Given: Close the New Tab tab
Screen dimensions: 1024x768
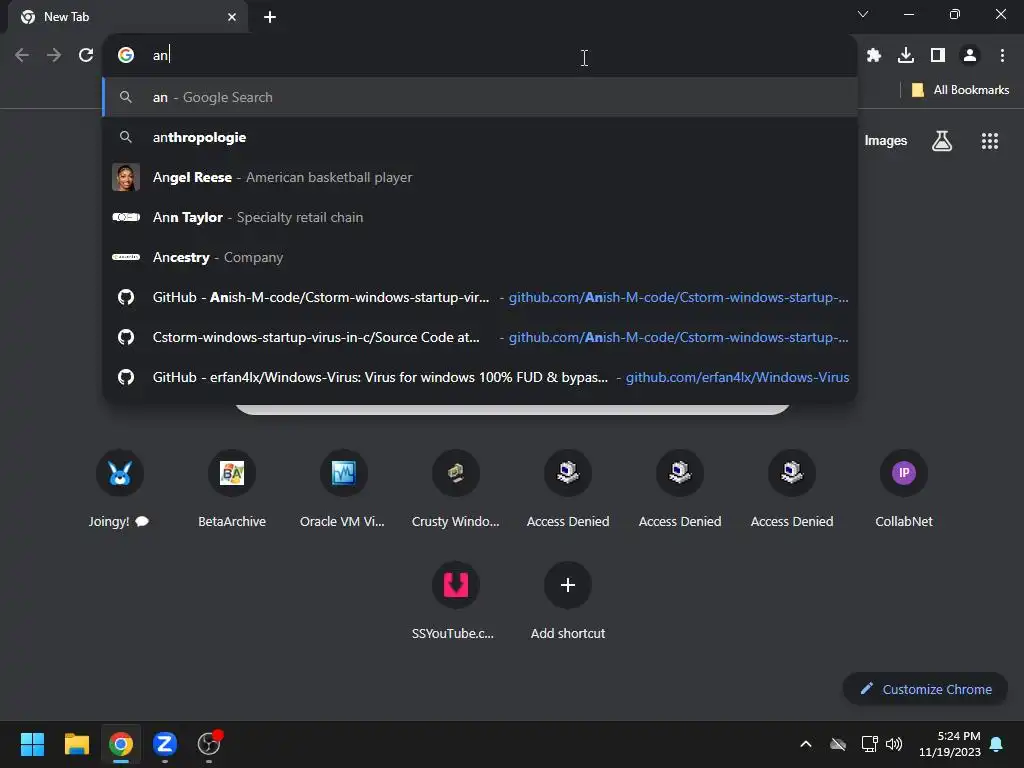Looking at the screenshot, I should click(x=232, y=17).
